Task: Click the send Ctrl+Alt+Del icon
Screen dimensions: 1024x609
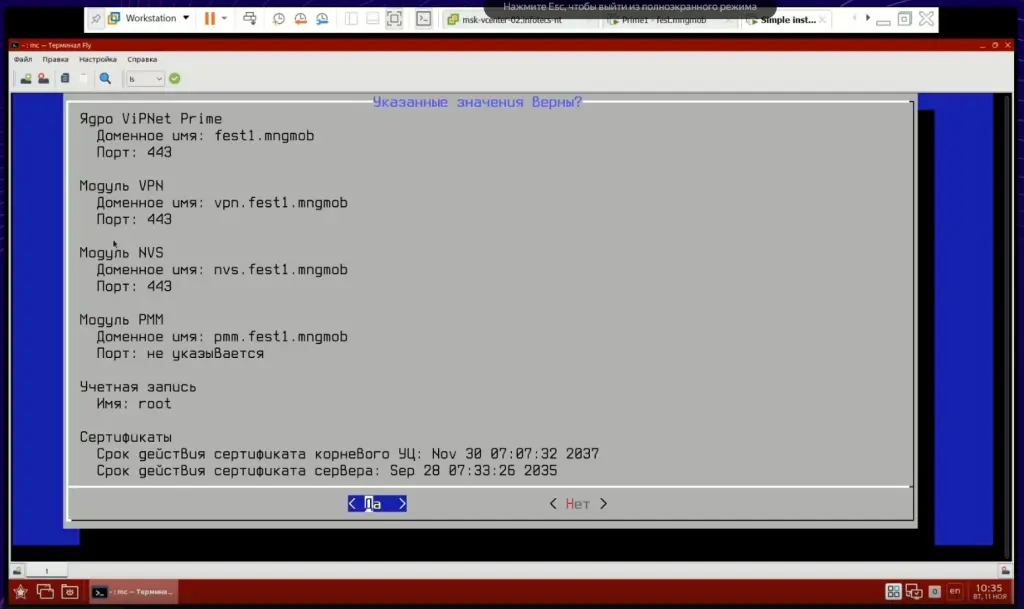Action: (249, 19)
